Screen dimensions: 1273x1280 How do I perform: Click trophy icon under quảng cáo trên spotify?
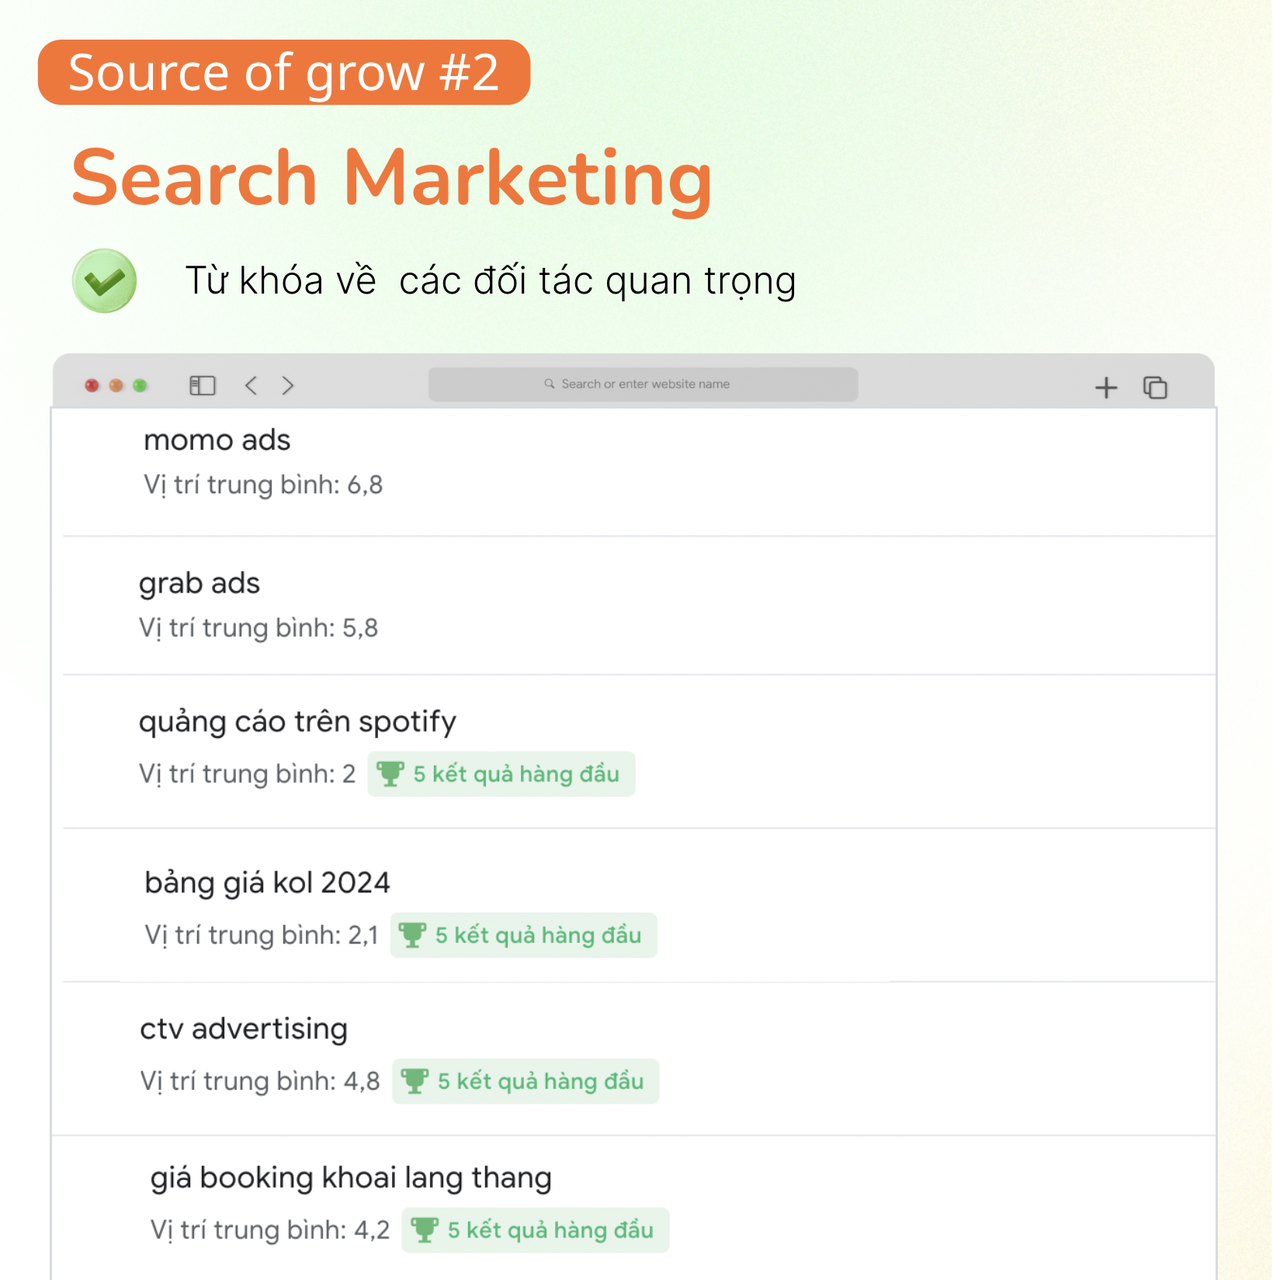coord(390,774)
